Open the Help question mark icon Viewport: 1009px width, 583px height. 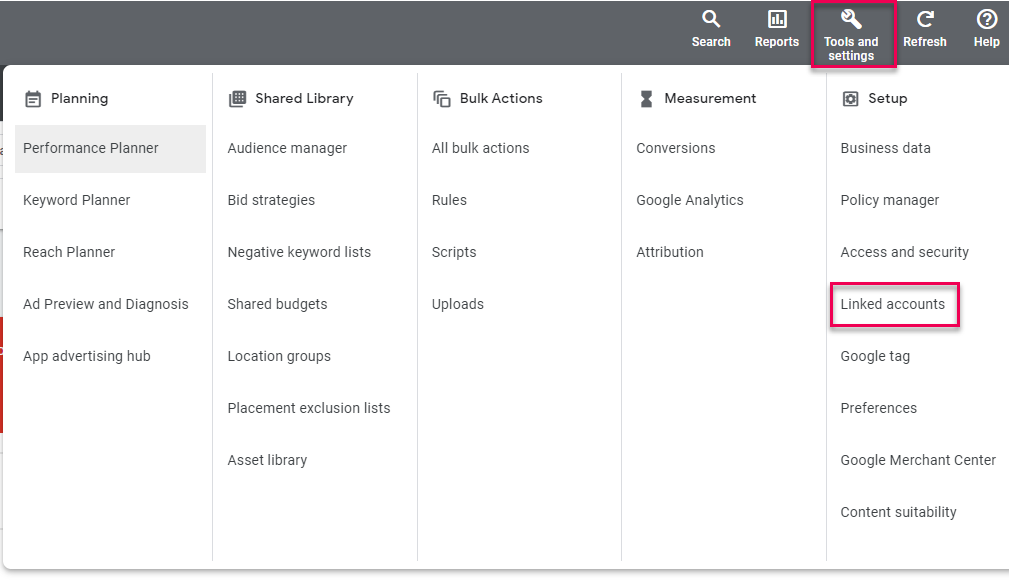coord(986,20)
